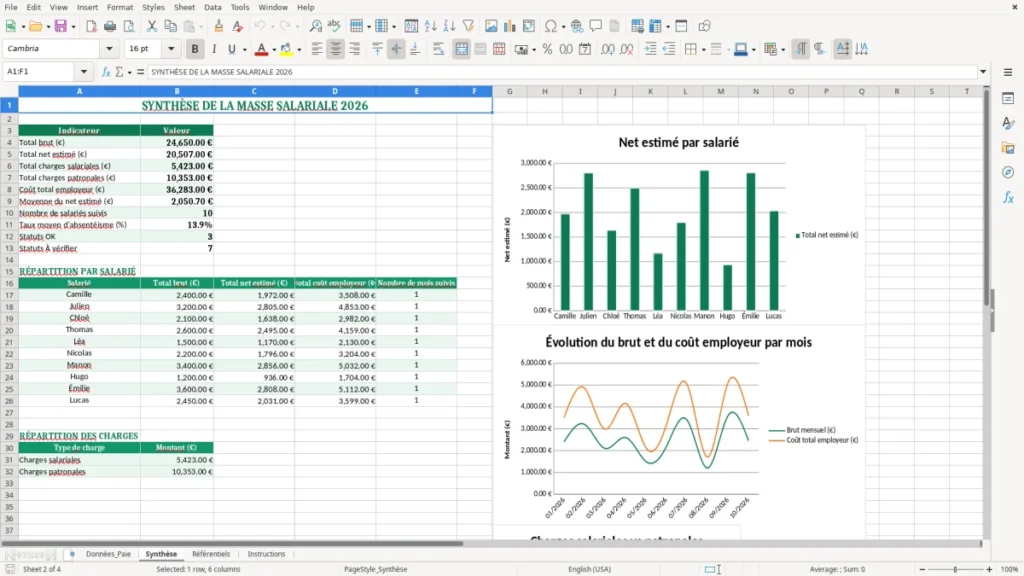
Task: Toggle Align Right
Action: tap(355, 49)
